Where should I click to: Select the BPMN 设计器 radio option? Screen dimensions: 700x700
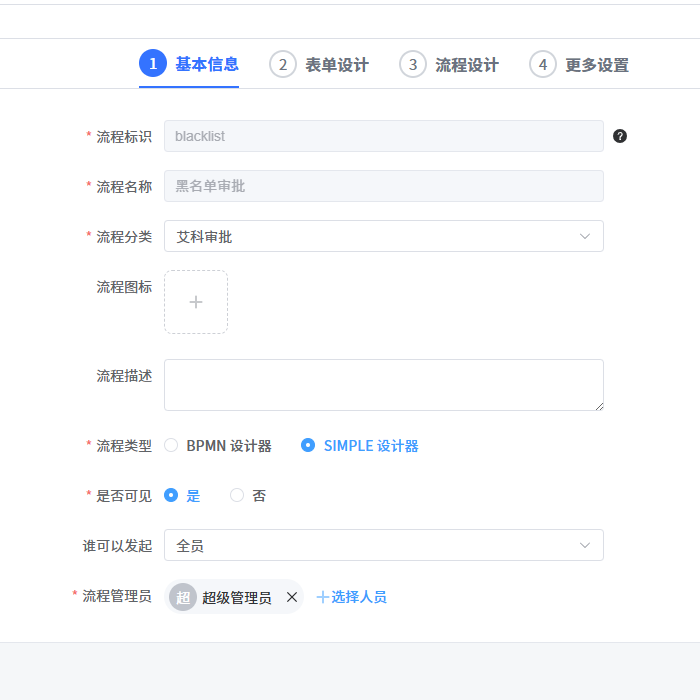[x=171, y=446]
